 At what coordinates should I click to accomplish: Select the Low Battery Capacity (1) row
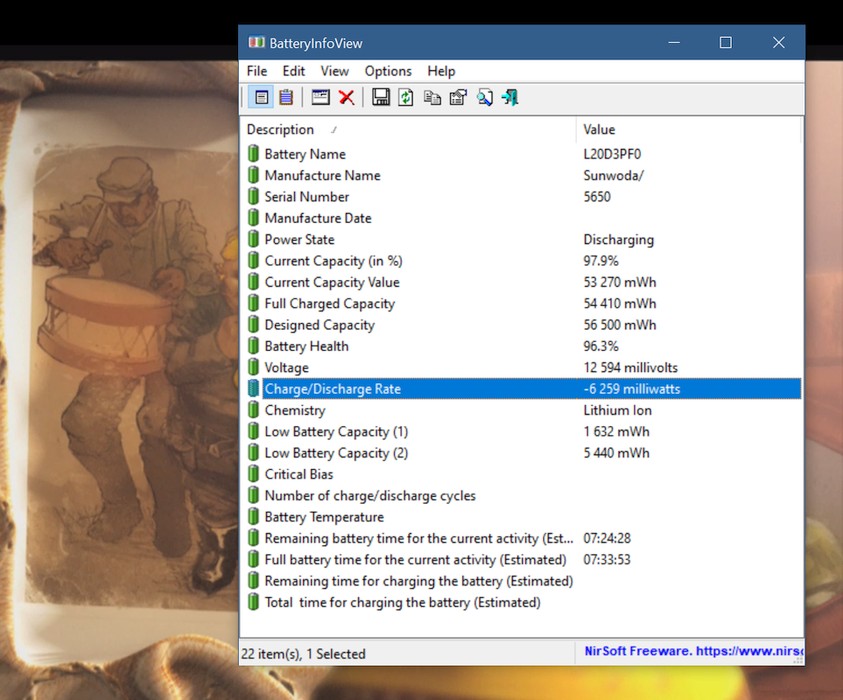523,432
